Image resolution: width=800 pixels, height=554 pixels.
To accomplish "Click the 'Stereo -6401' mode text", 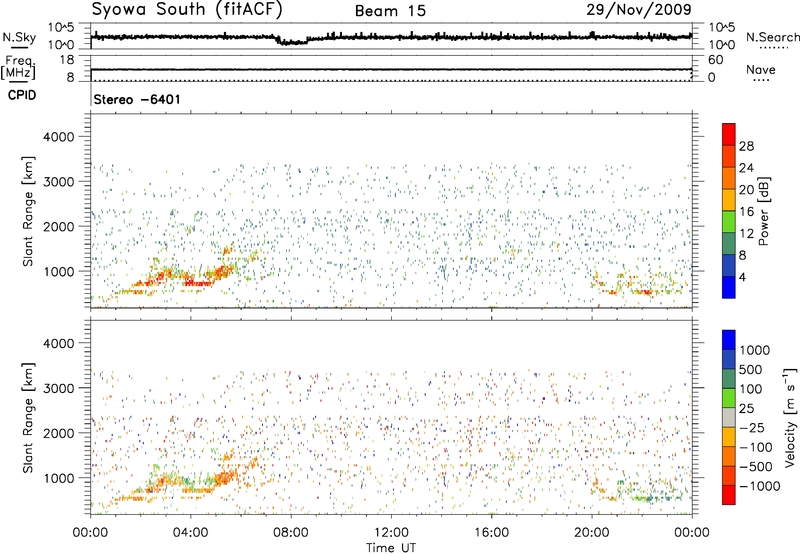I will 137,99.
